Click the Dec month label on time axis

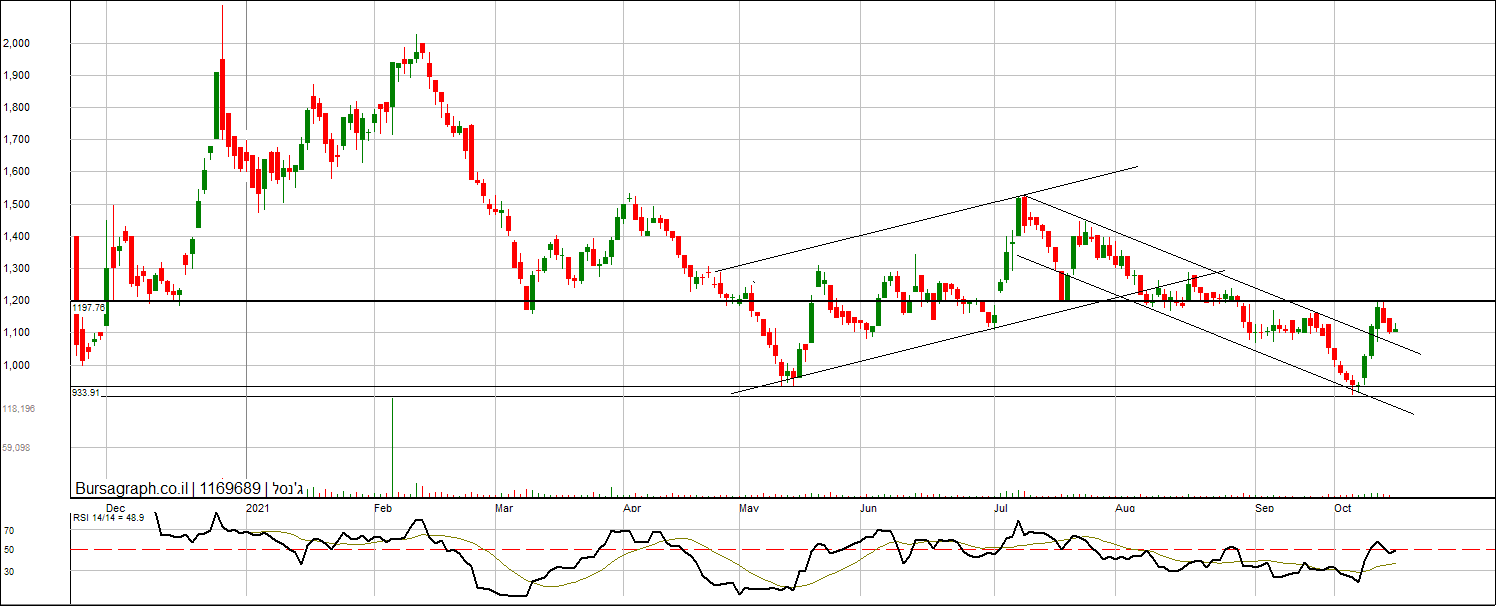tap(117, 508)
